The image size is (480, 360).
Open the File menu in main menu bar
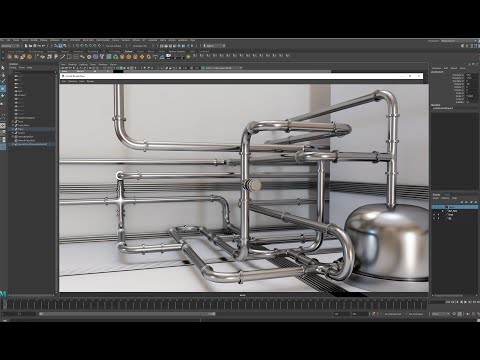(x=2, y=40)
